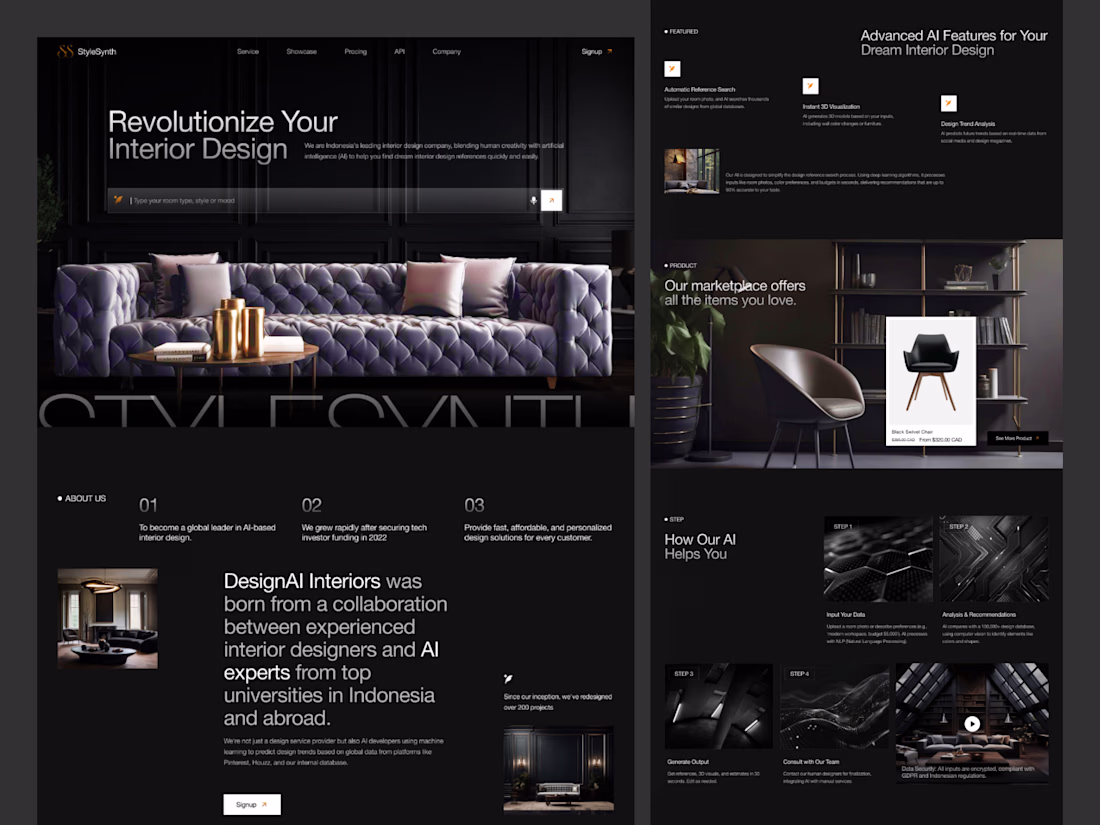Click the See More Product button
This screenshot has width=1100, height=825.
1018,438
